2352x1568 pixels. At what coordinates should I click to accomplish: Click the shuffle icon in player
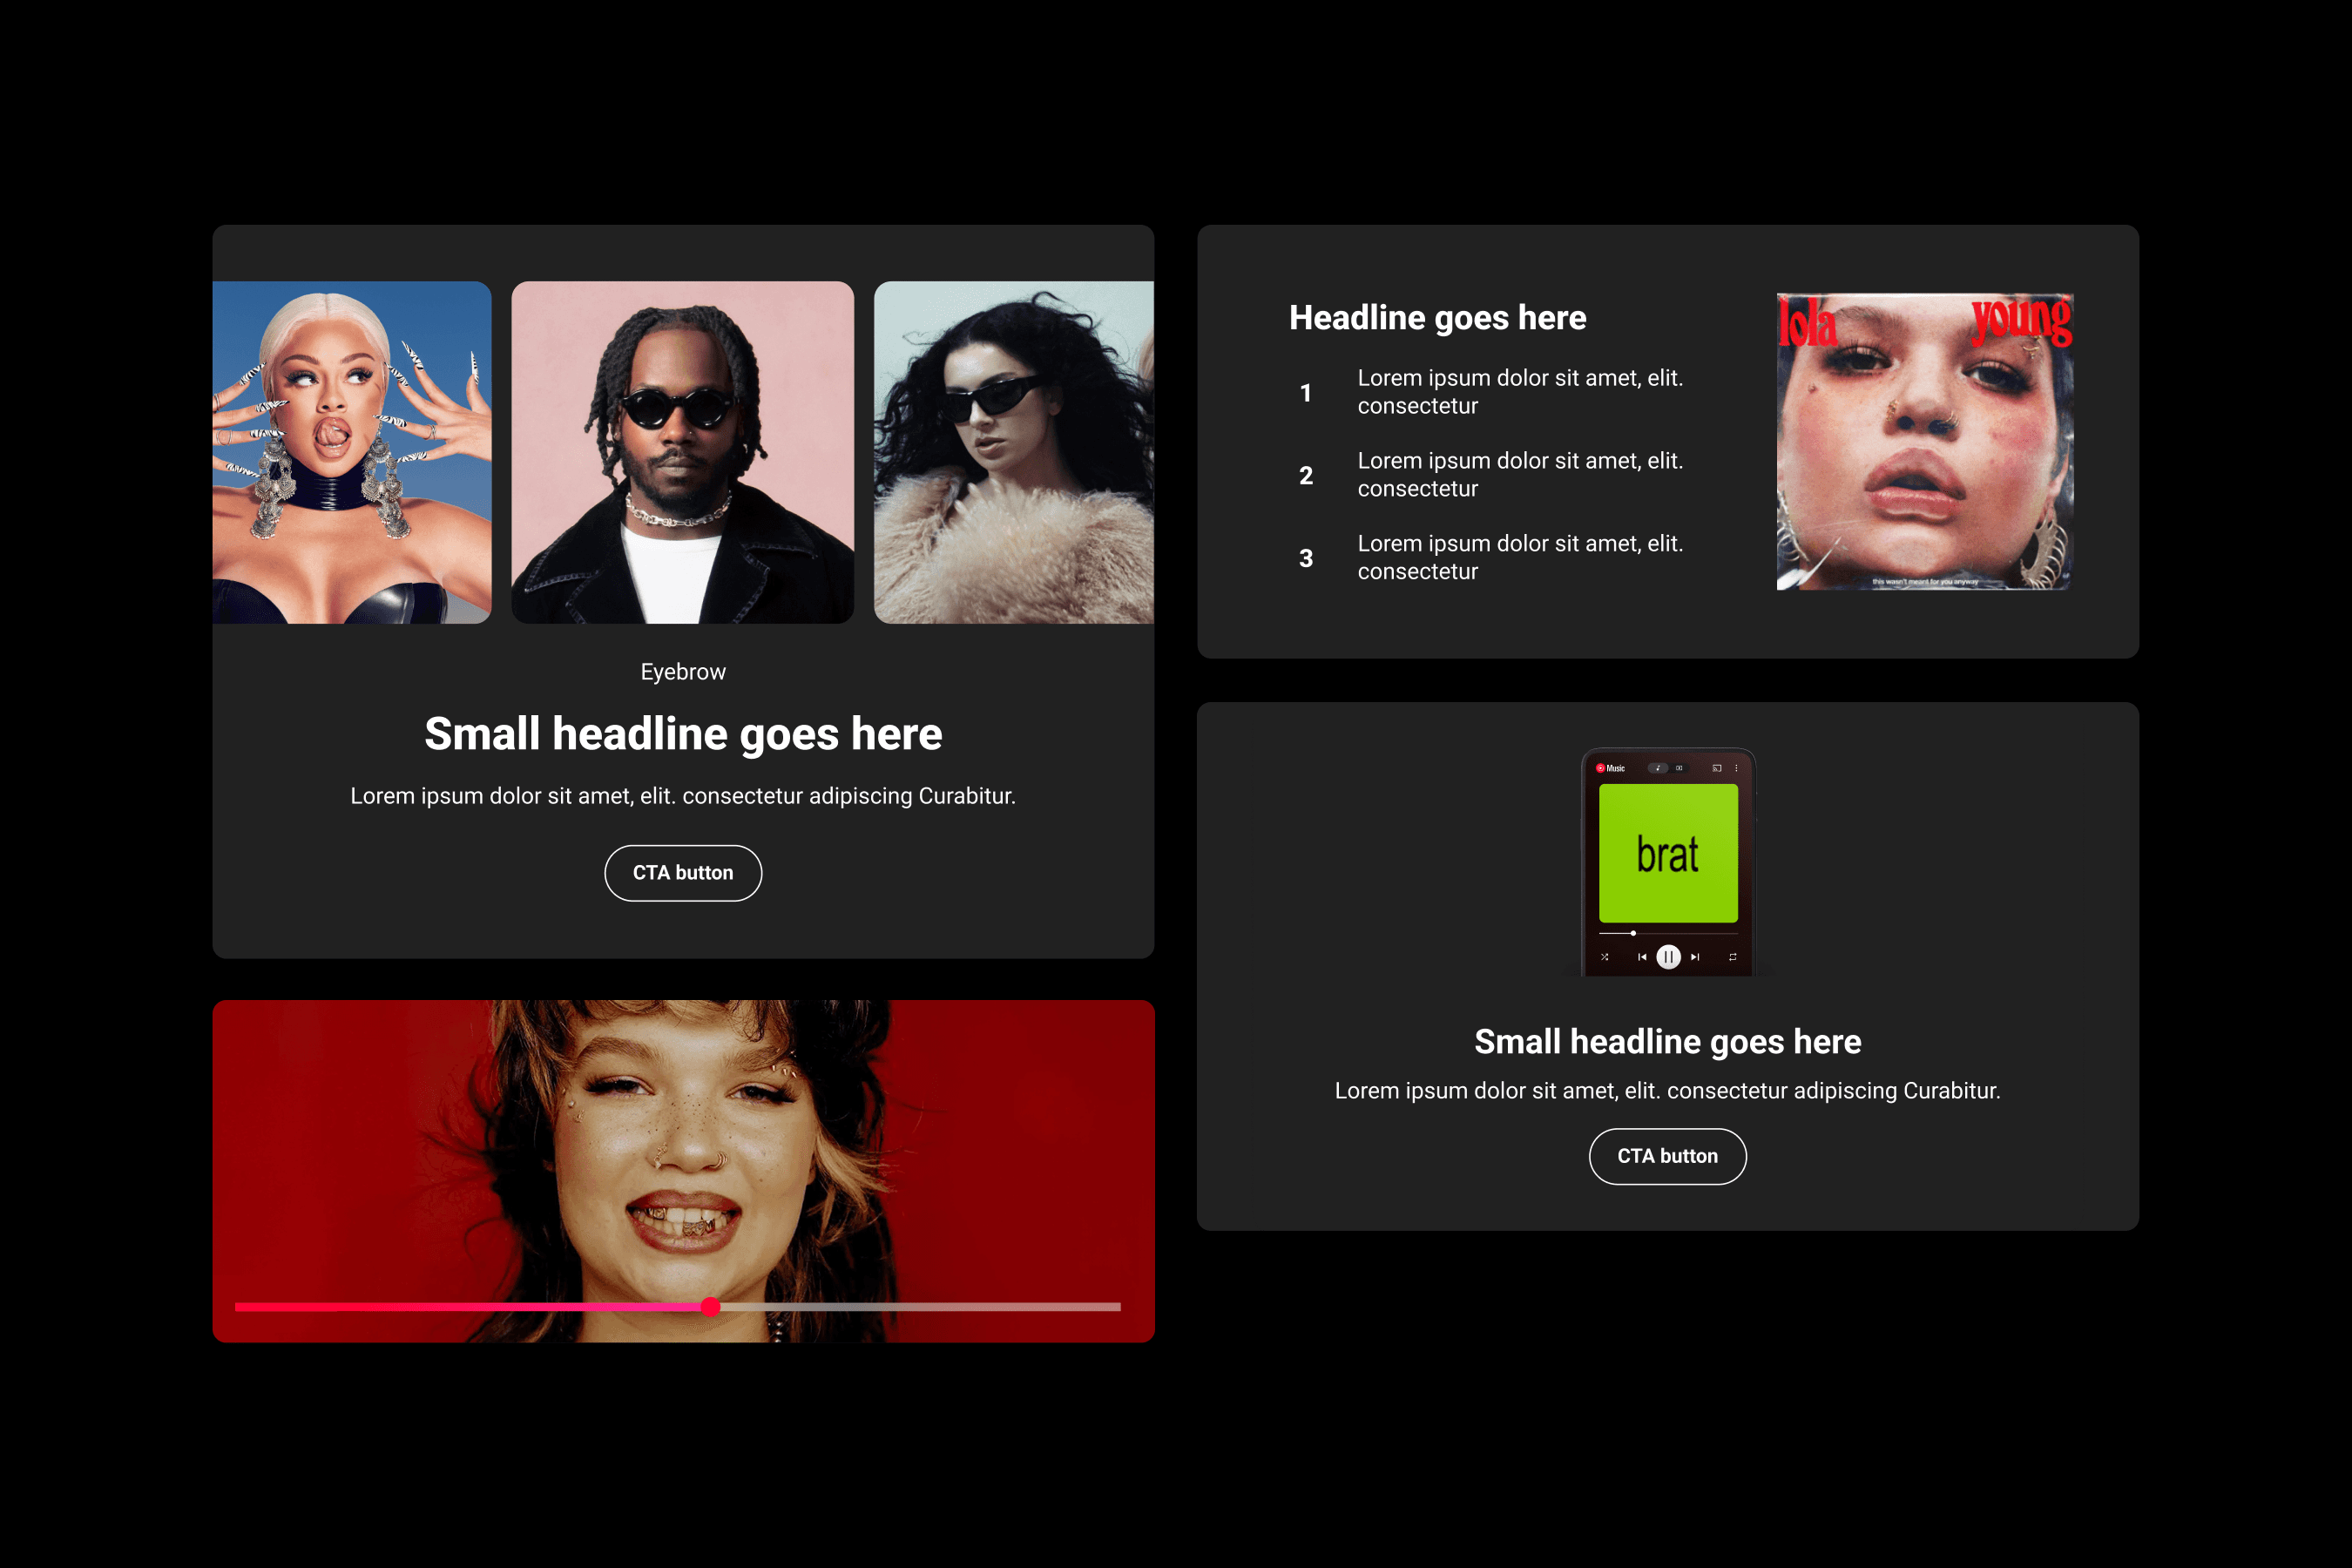click(x=1605, y=957)
